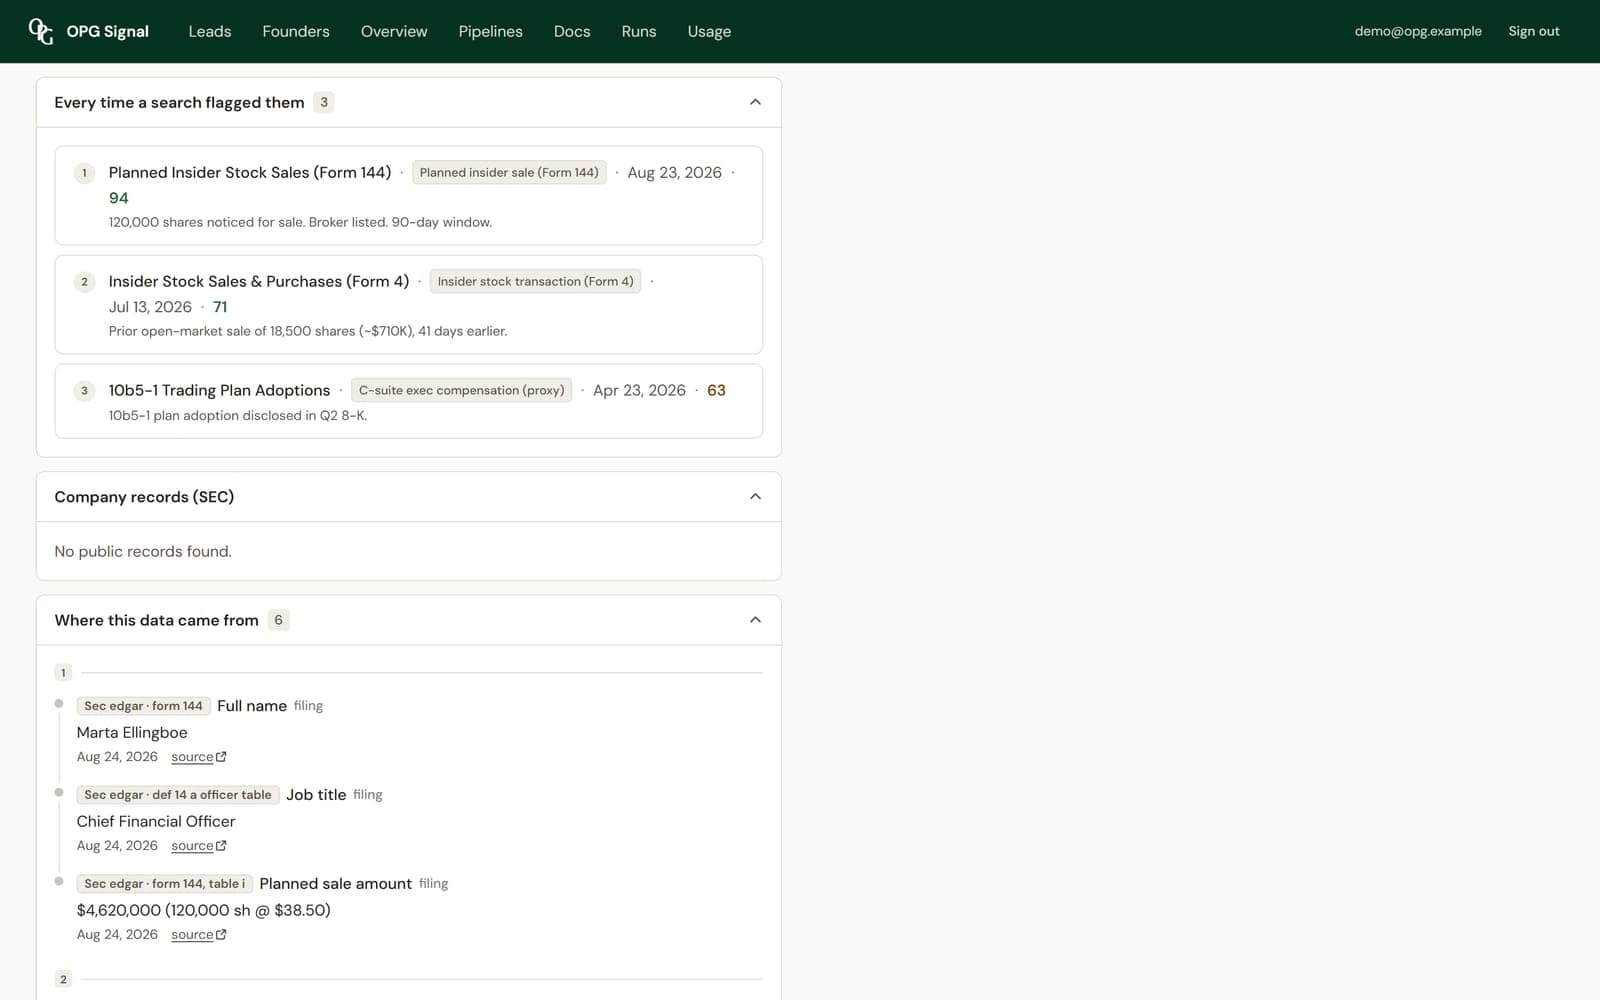Click external-link icon beside Marta Ellingboe source
Viewport: 1600px width, 1000px height.
tap(221, 757)
